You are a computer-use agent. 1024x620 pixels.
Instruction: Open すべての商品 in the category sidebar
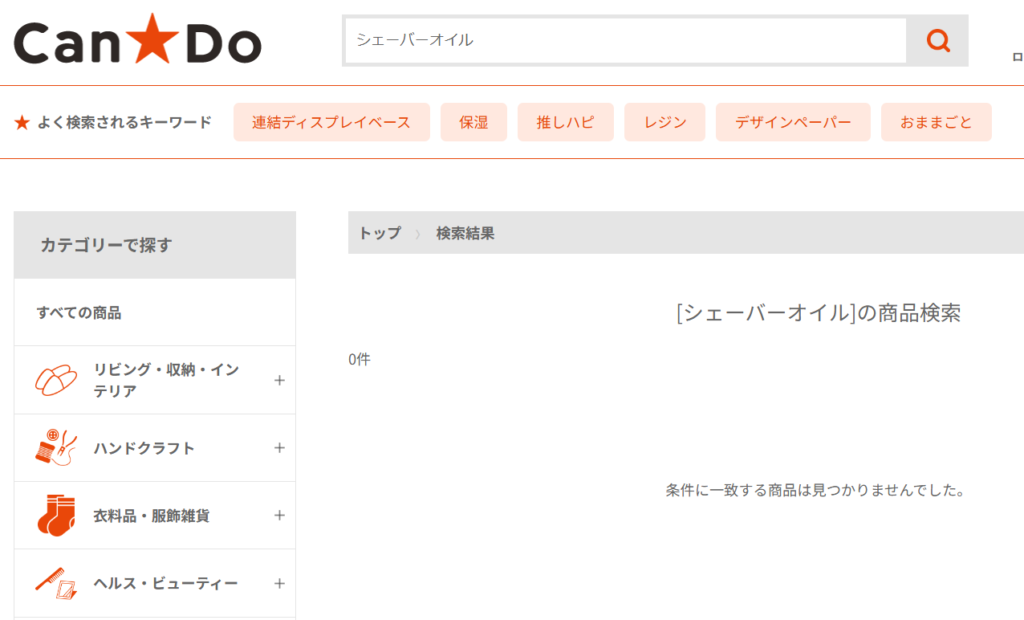point(79,313)
